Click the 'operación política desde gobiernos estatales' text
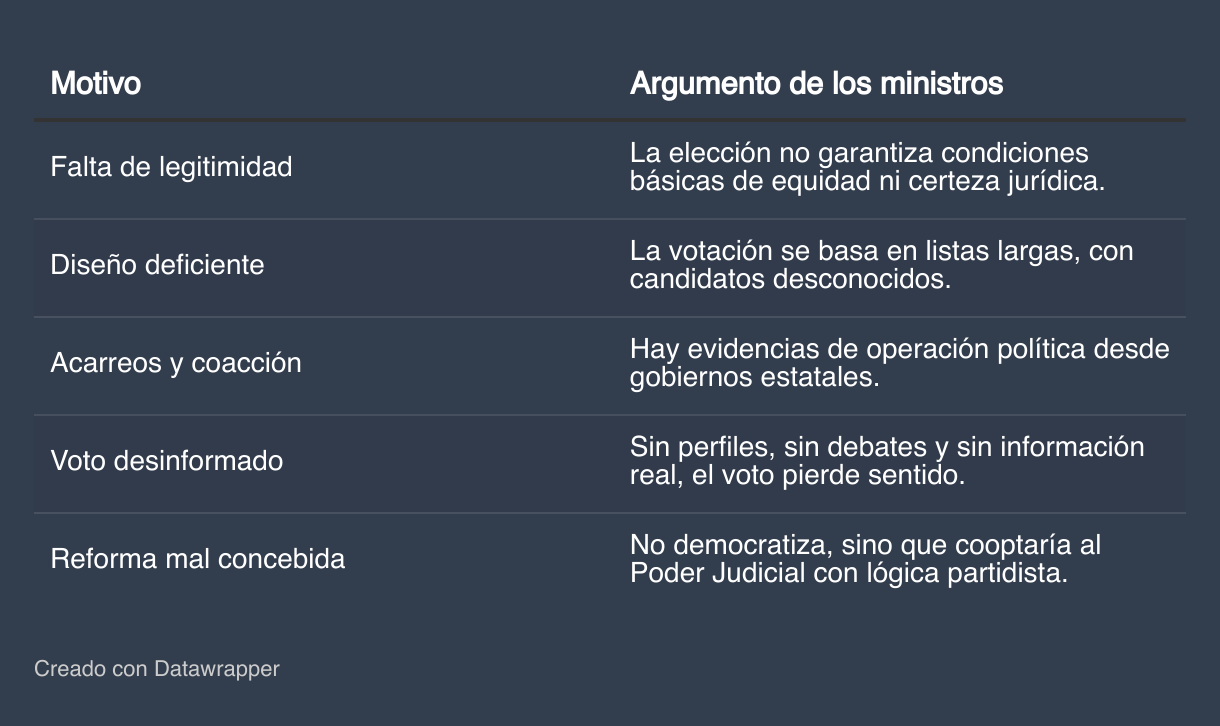This screenshot has height=726, width=1220. pyautogui.click(x=899, y=363)
